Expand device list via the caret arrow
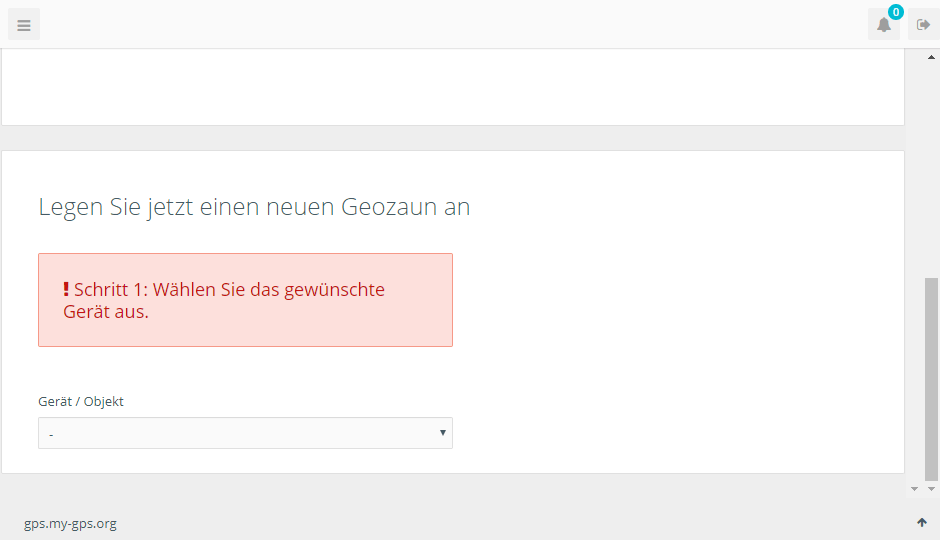Image resolution: width=940 pixels, height=540 pixels. point(442,433)
